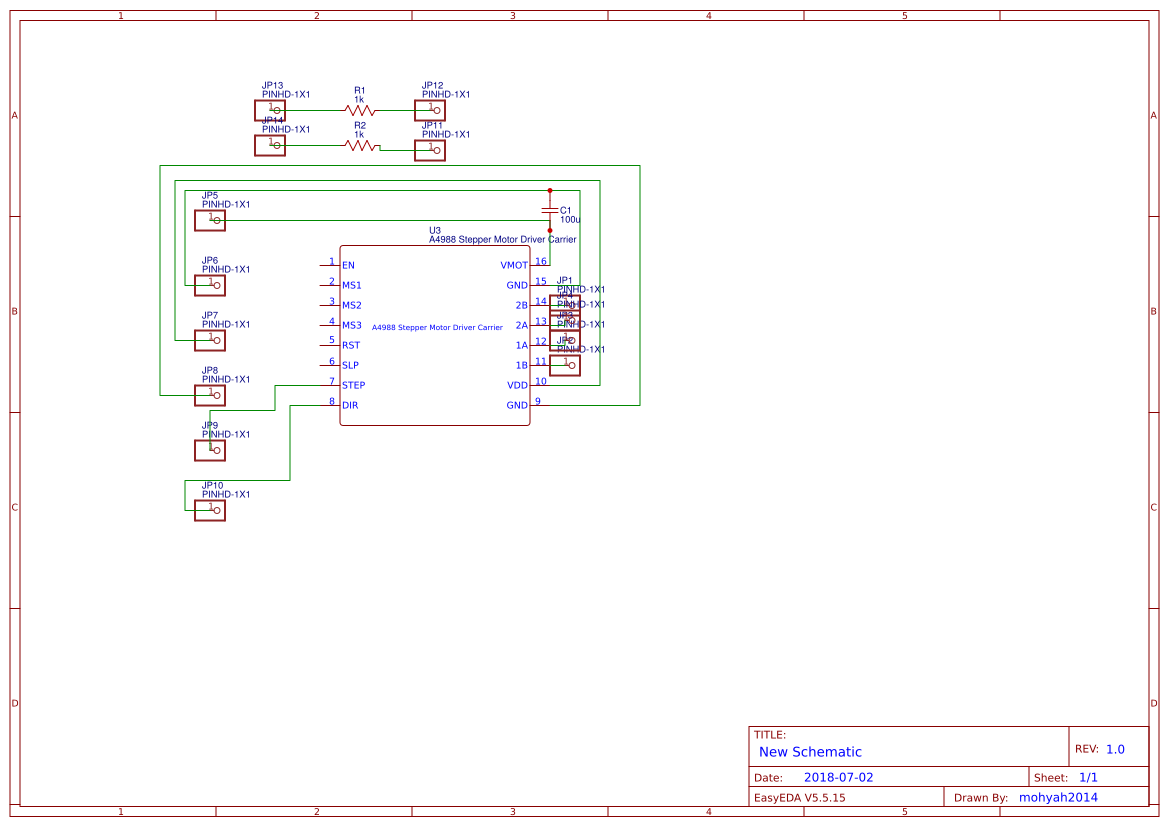Screen dimensions: 1169x827
Task: Click the date 2018-07-02
Action: click(x=838, y=777)
